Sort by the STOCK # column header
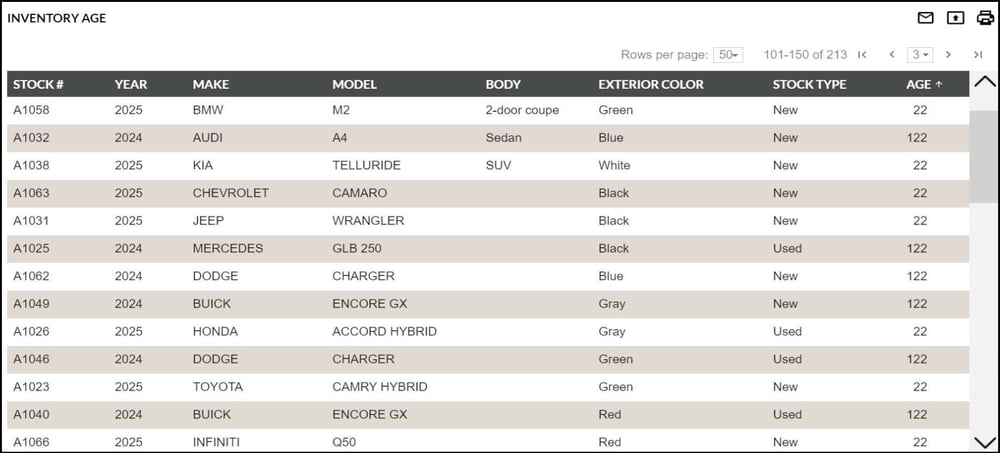This screenshot has height=453, width=1000. [x=38, y=84]
